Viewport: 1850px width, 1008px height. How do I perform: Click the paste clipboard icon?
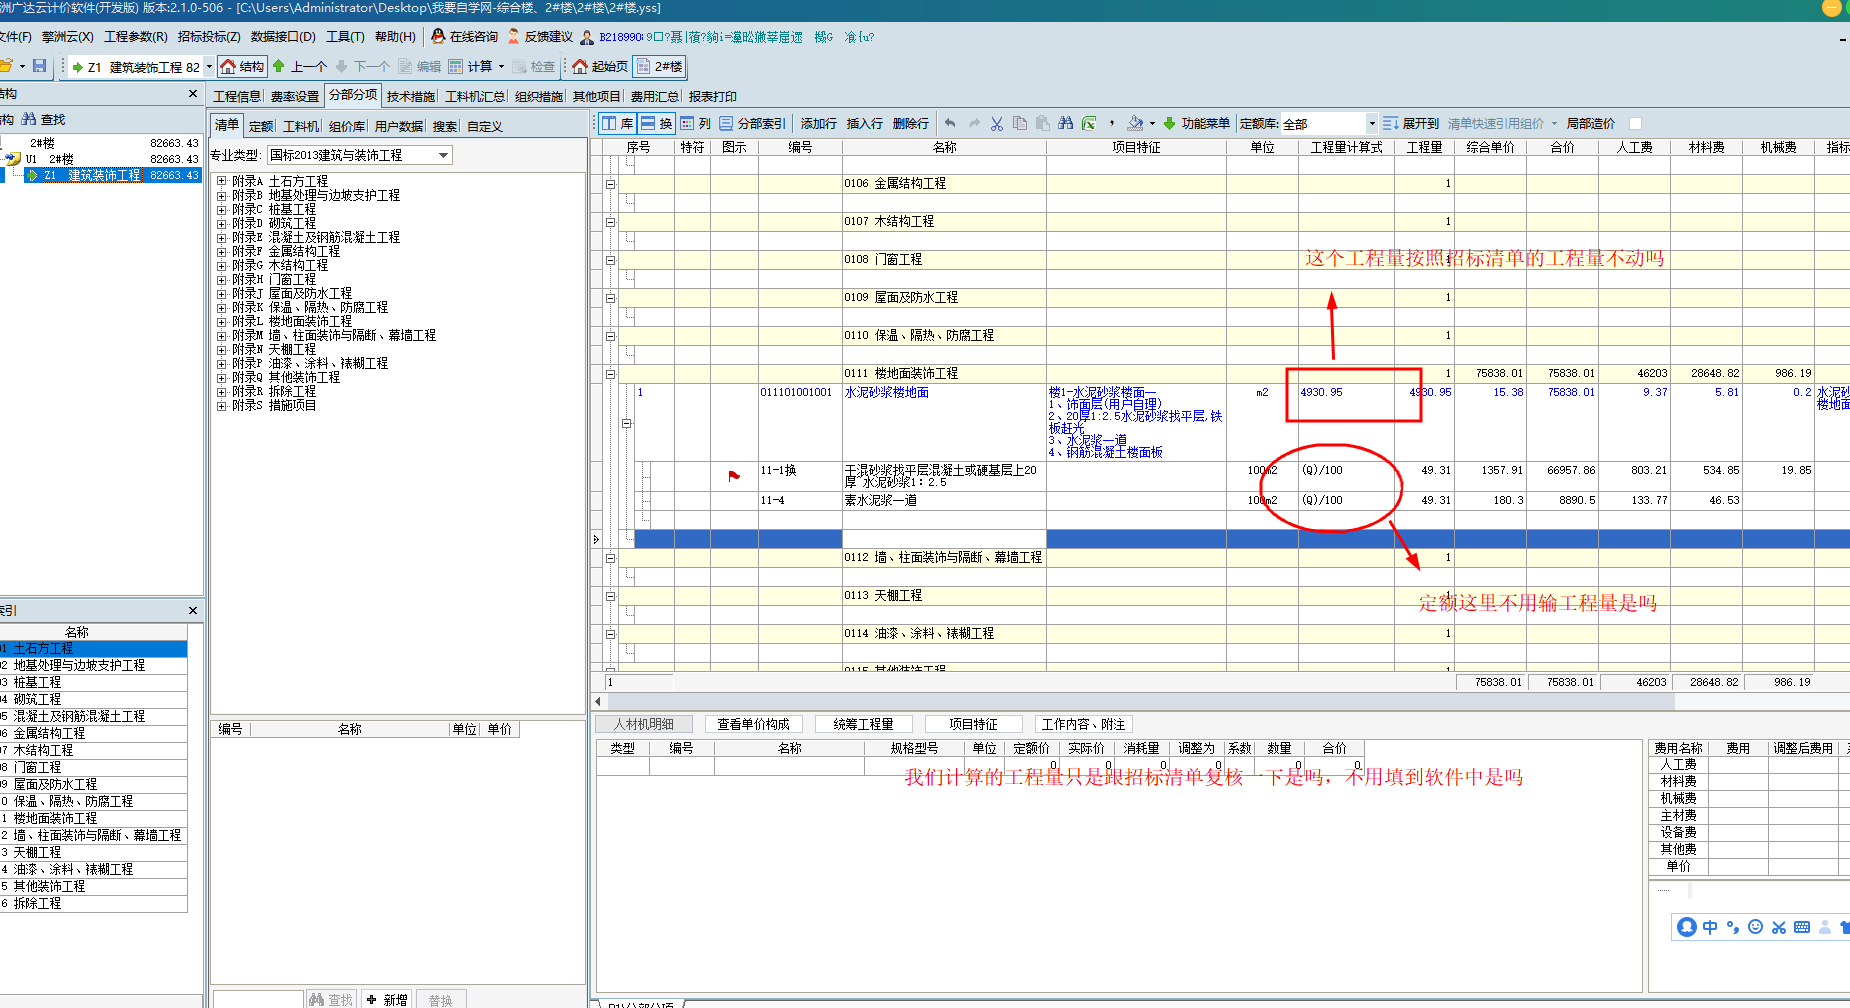coord(1043,124)
